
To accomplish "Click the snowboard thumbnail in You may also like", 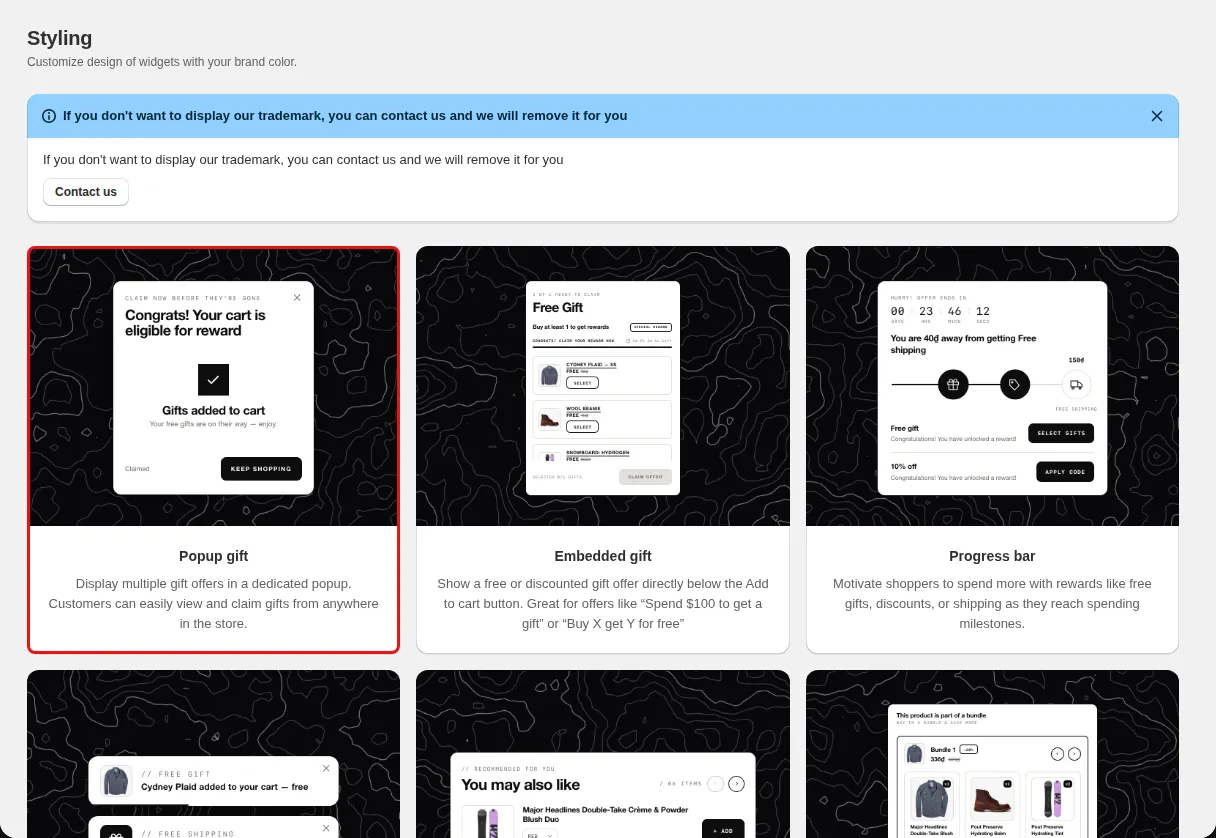I will (x=488, y=822).
